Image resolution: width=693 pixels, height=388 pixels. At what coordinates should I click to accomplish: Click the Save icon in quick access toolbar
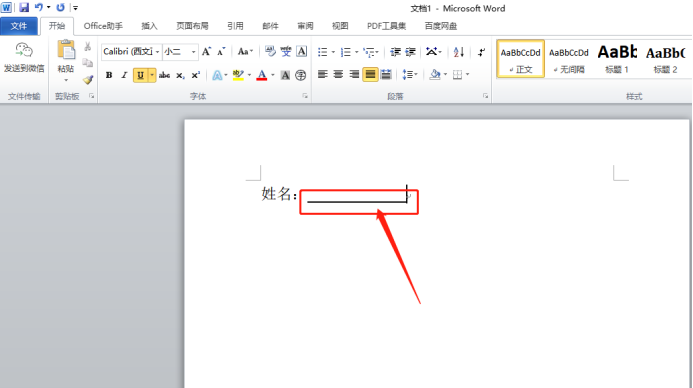(x=24, y=8)
